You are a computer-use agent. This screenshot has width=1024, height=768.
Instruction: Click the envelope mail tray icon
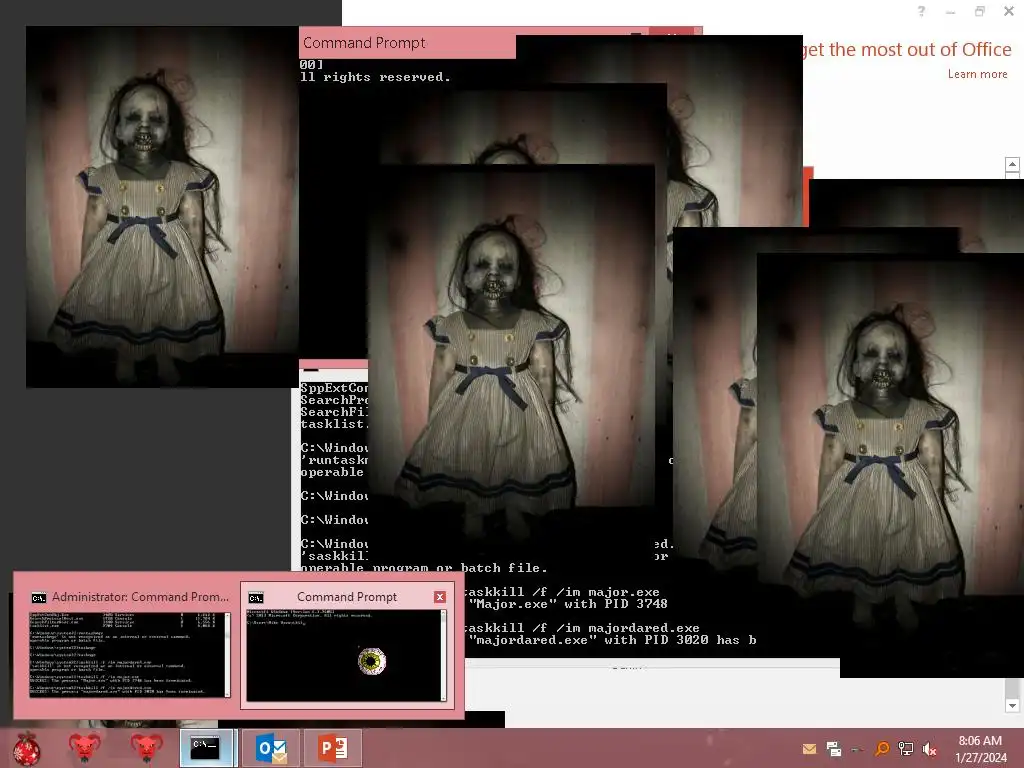(x=809, y=749)
